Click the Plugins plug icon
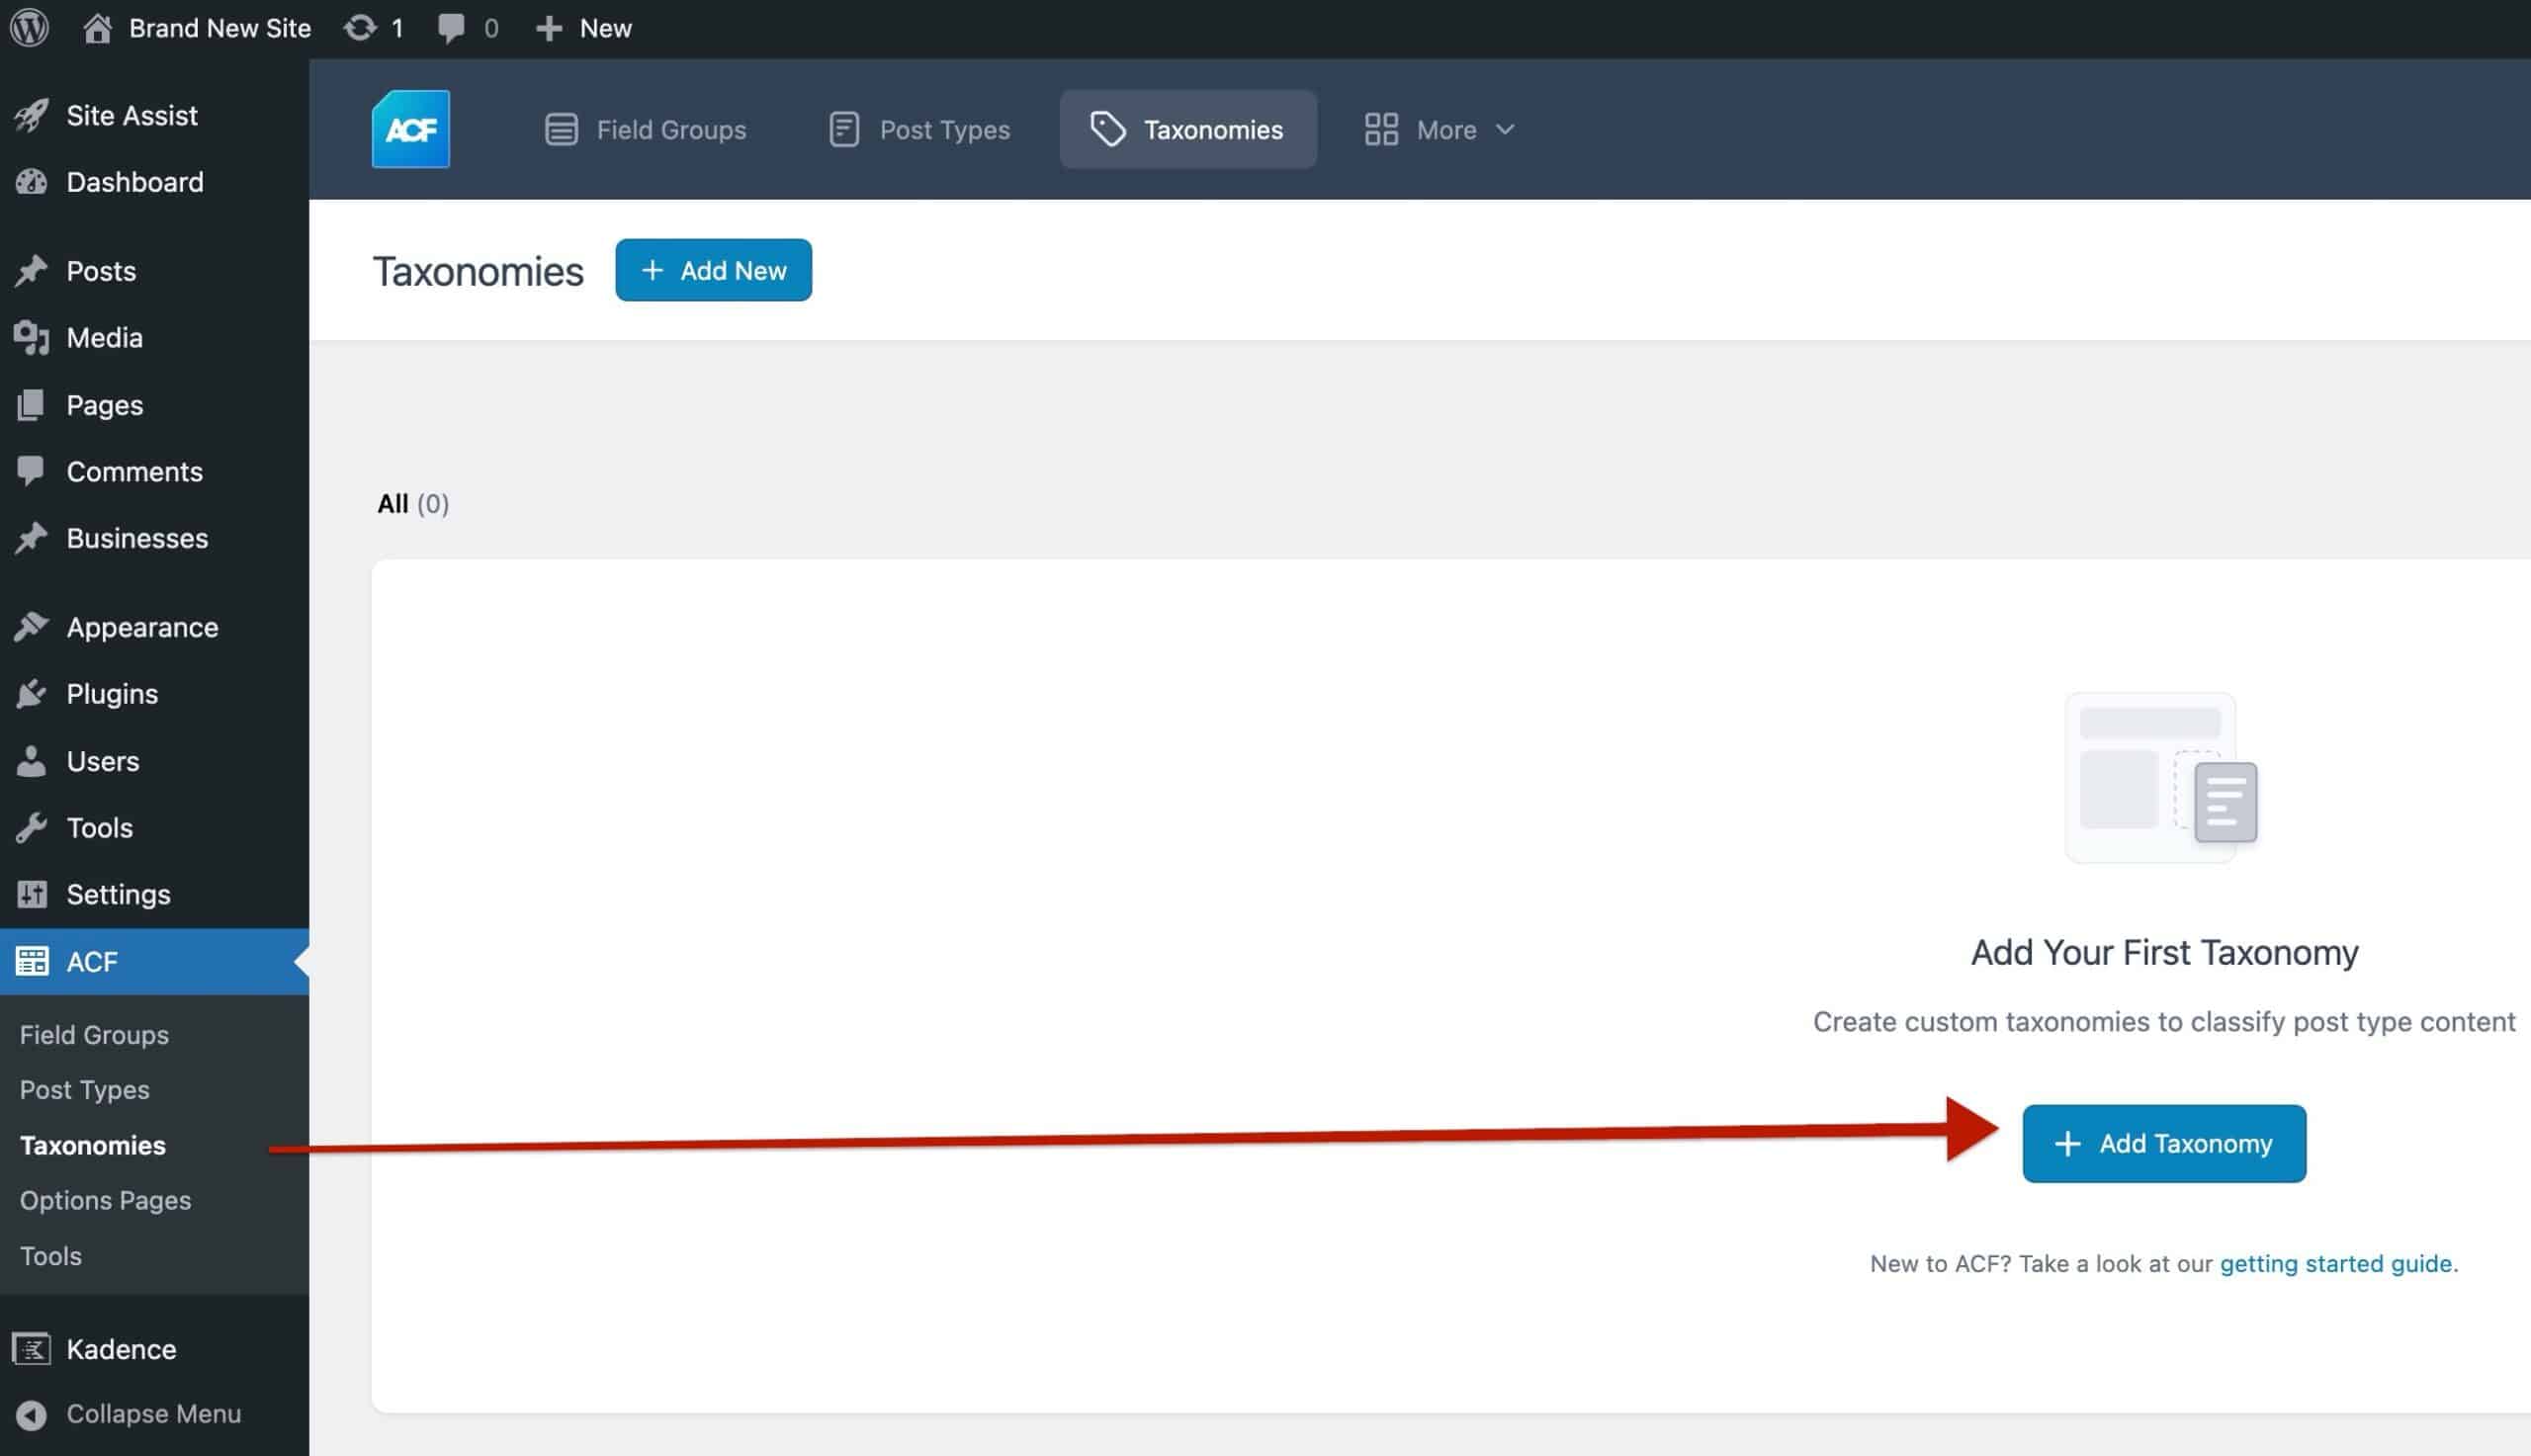 point(32,694)
